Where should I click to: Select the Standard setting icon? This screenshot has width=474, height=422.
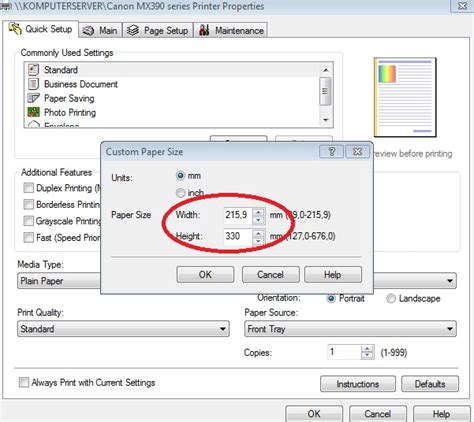(33, 70)
